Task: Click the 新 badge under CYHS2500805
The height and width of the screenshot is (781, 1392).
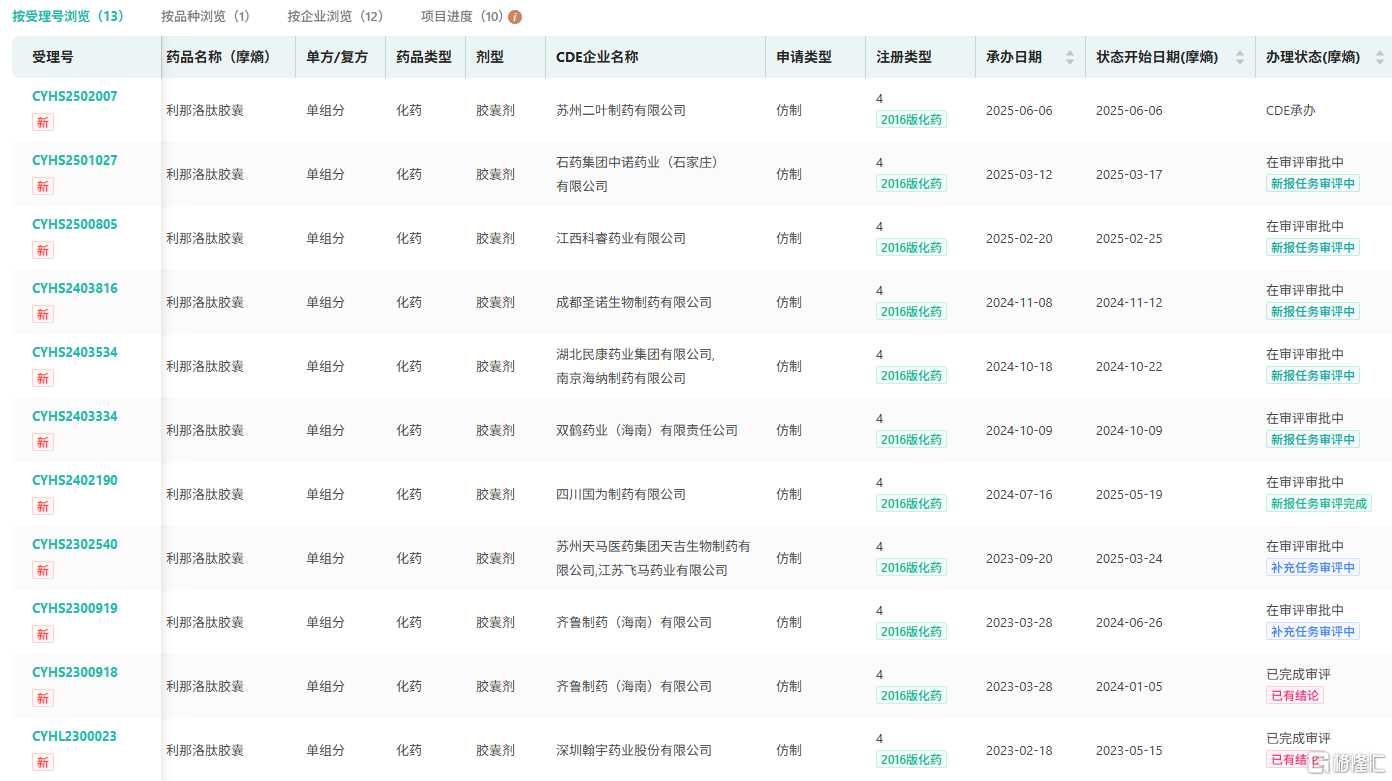Action: point(43,250)
